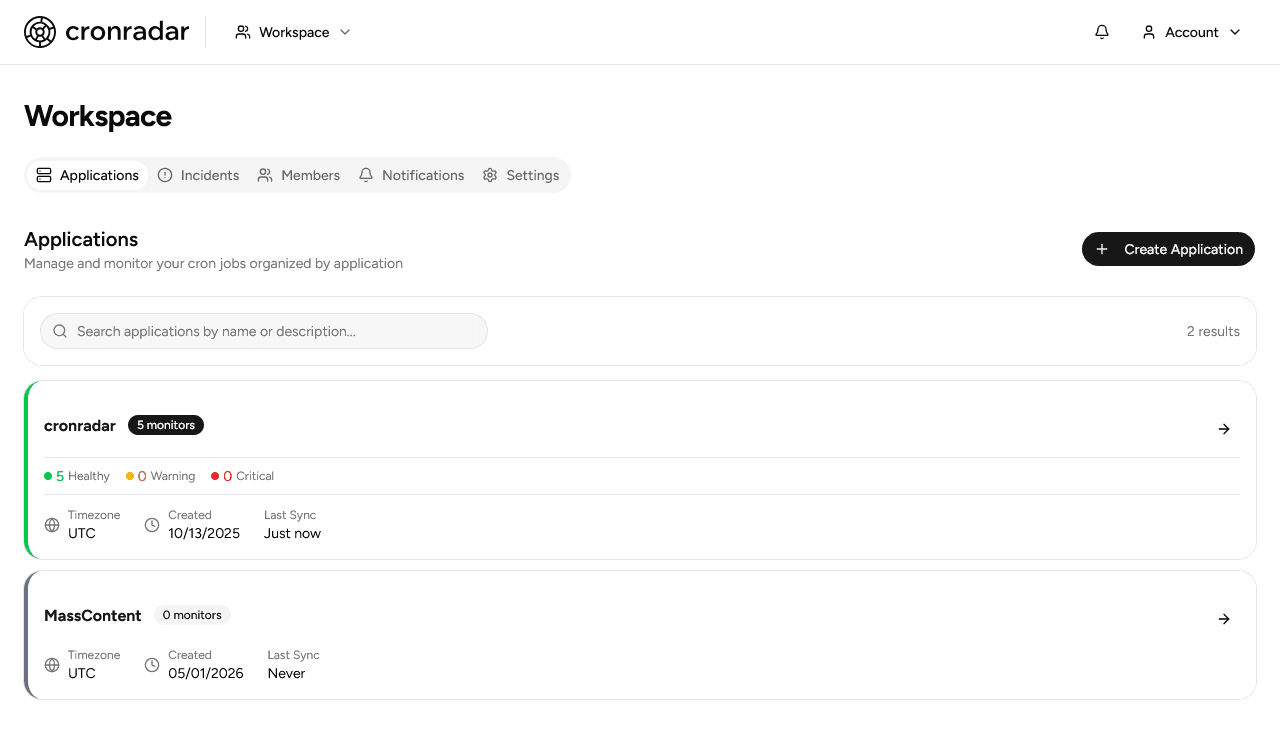This screenshot has height=731, width=1280.
Task: Click the user icon next to Account
Action: click(1149, 32)
